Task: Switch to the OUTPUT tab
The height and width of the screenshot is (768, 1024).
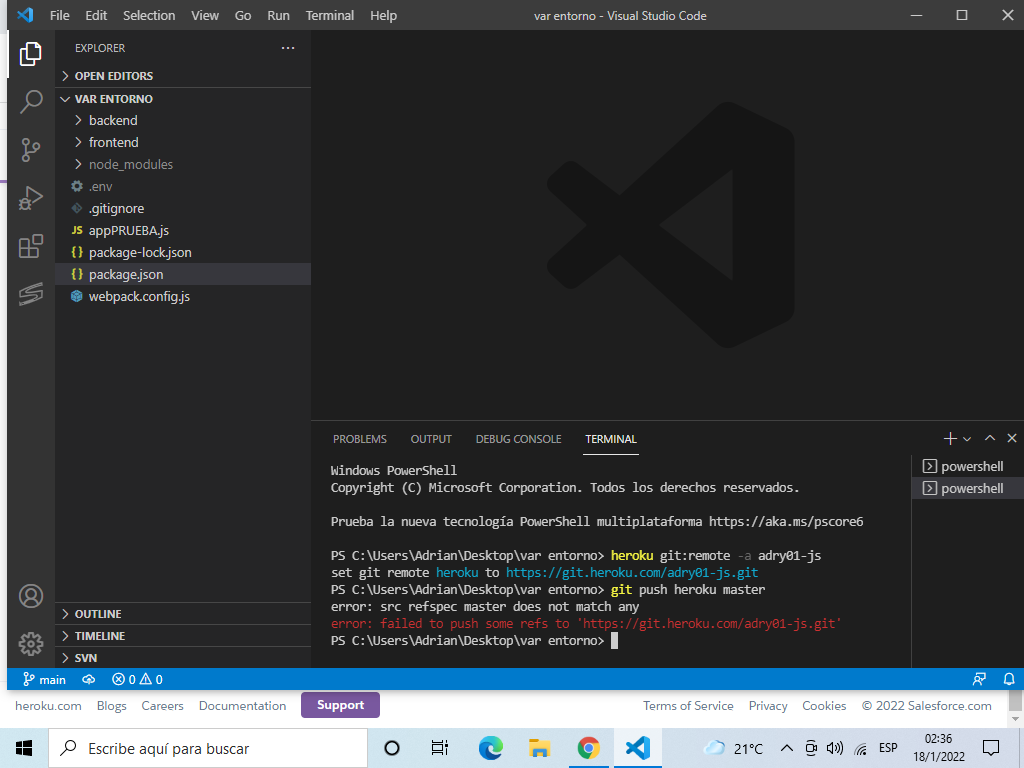Action: [431, 439]
